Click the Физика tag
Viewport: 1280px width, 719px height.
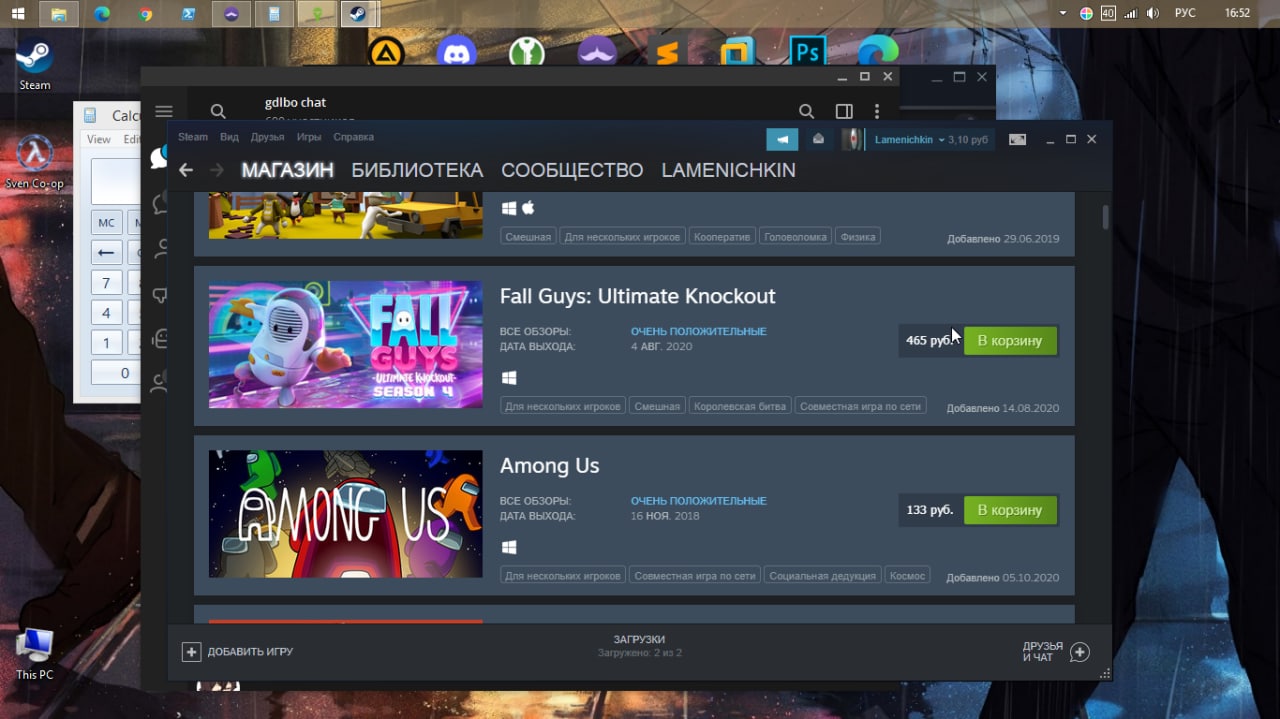[x=858, y=237]
